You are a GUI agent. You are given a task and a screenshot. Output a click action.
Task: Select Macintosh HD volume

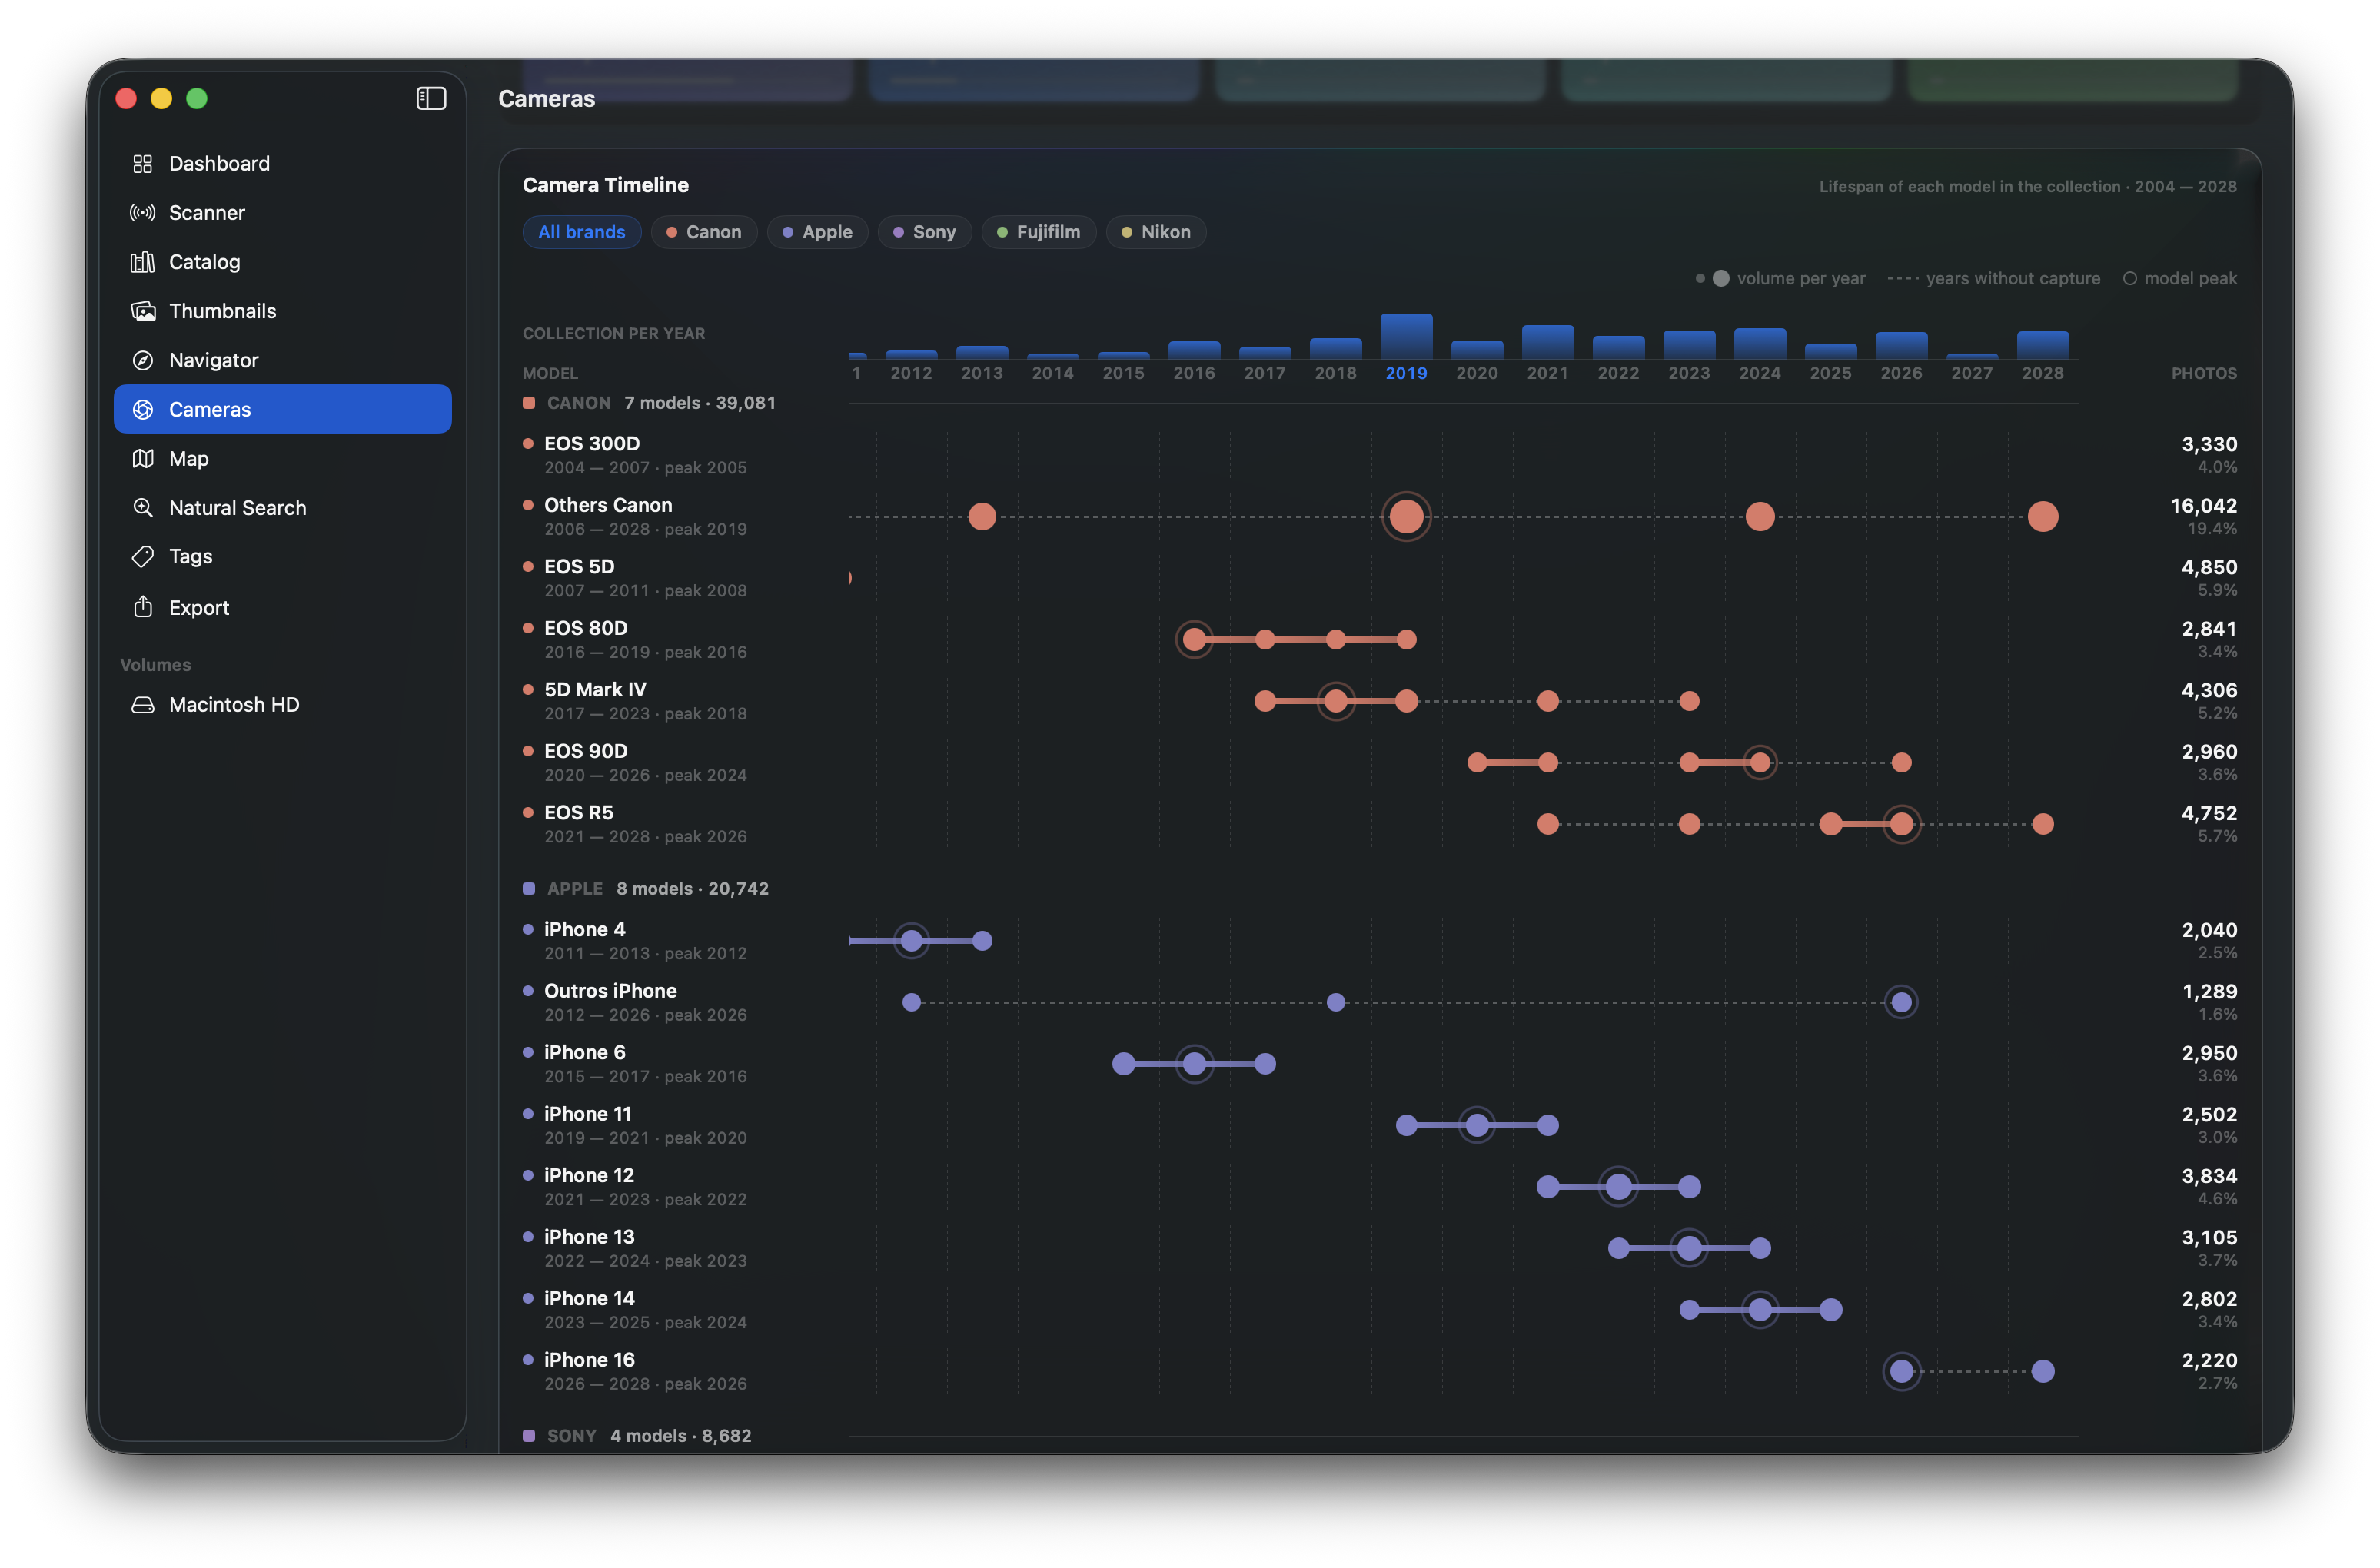[x=283, y=705]
